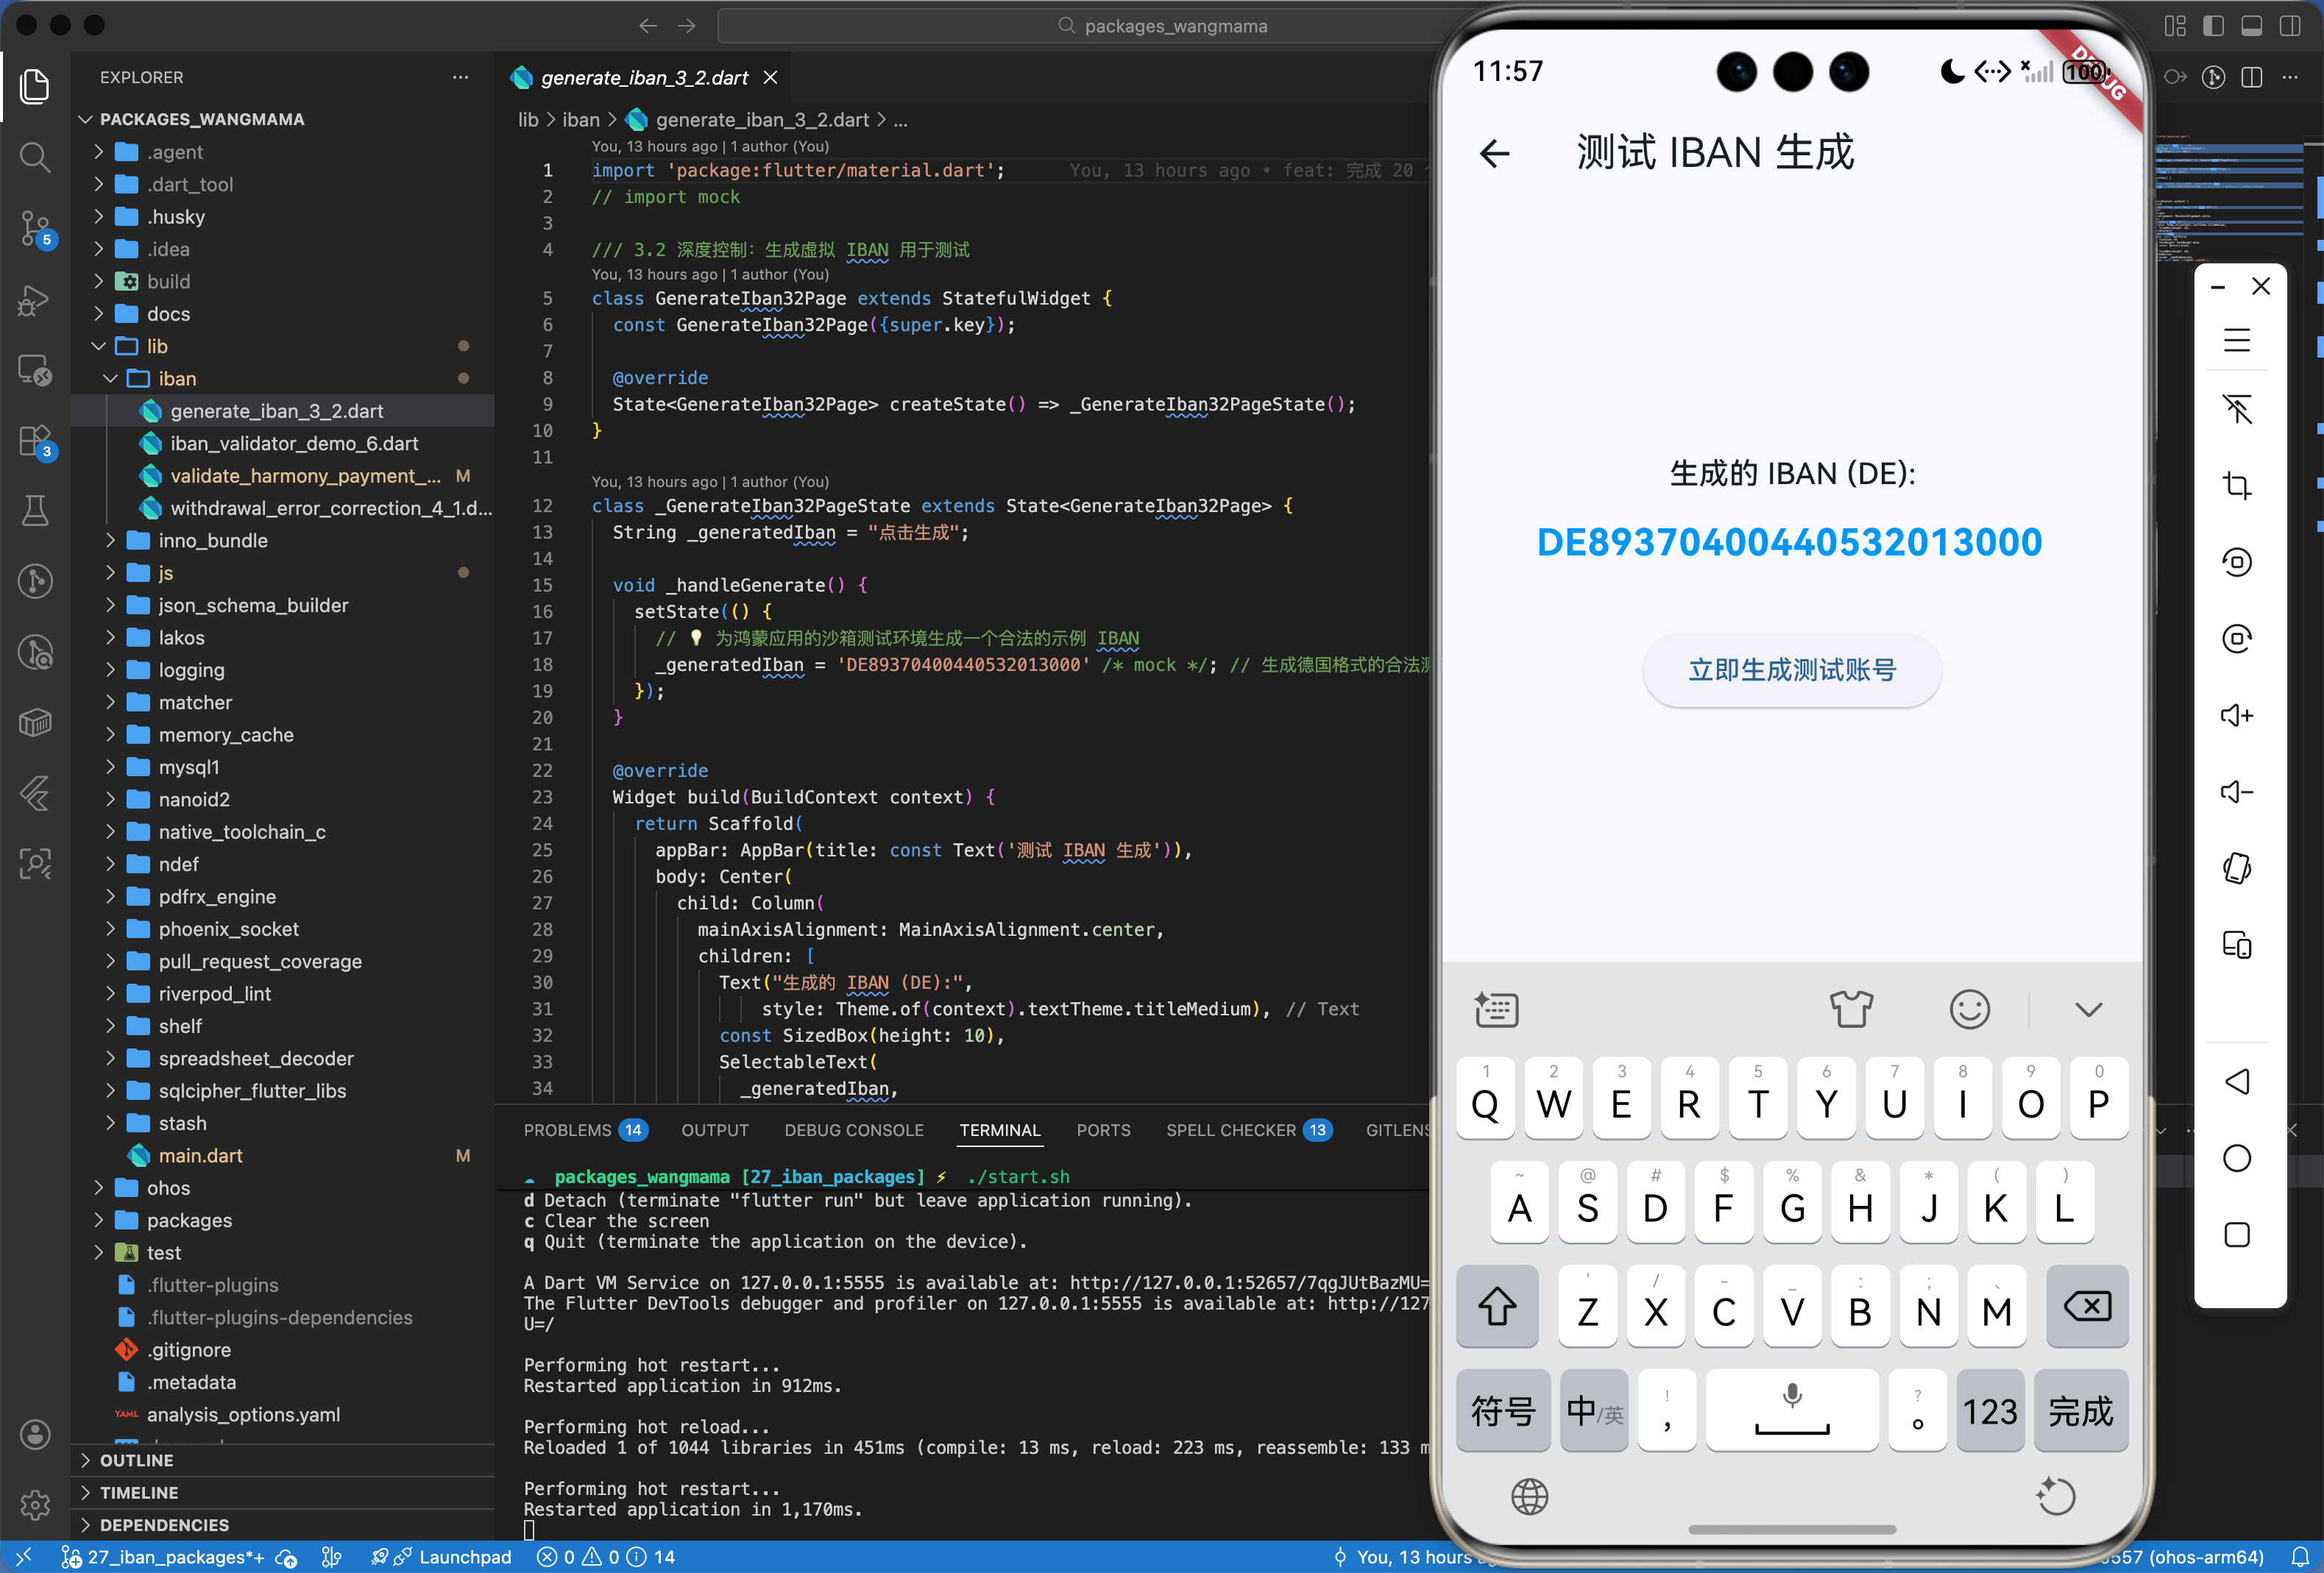2324x1573 pixels.
Task: Switch to the DEBUG CONSOLE tab
Action: (853, 1130)
